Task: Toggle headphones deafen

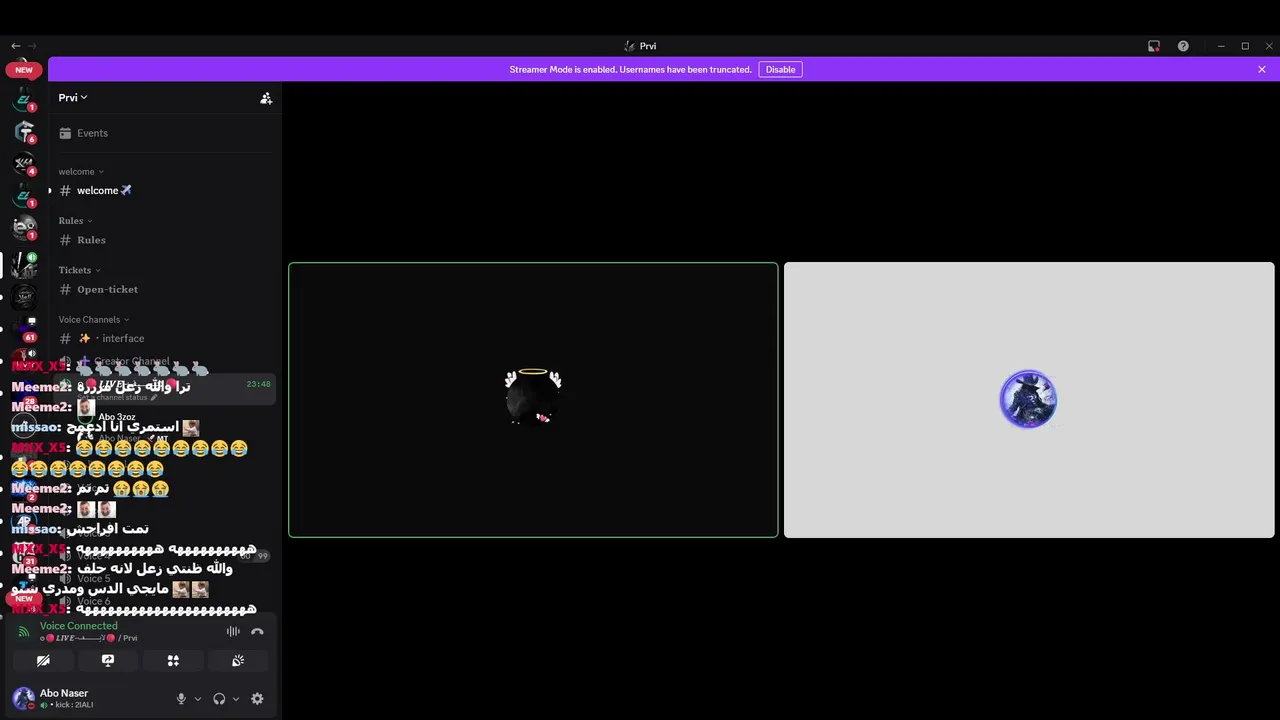Action: (x=219, y=699)
